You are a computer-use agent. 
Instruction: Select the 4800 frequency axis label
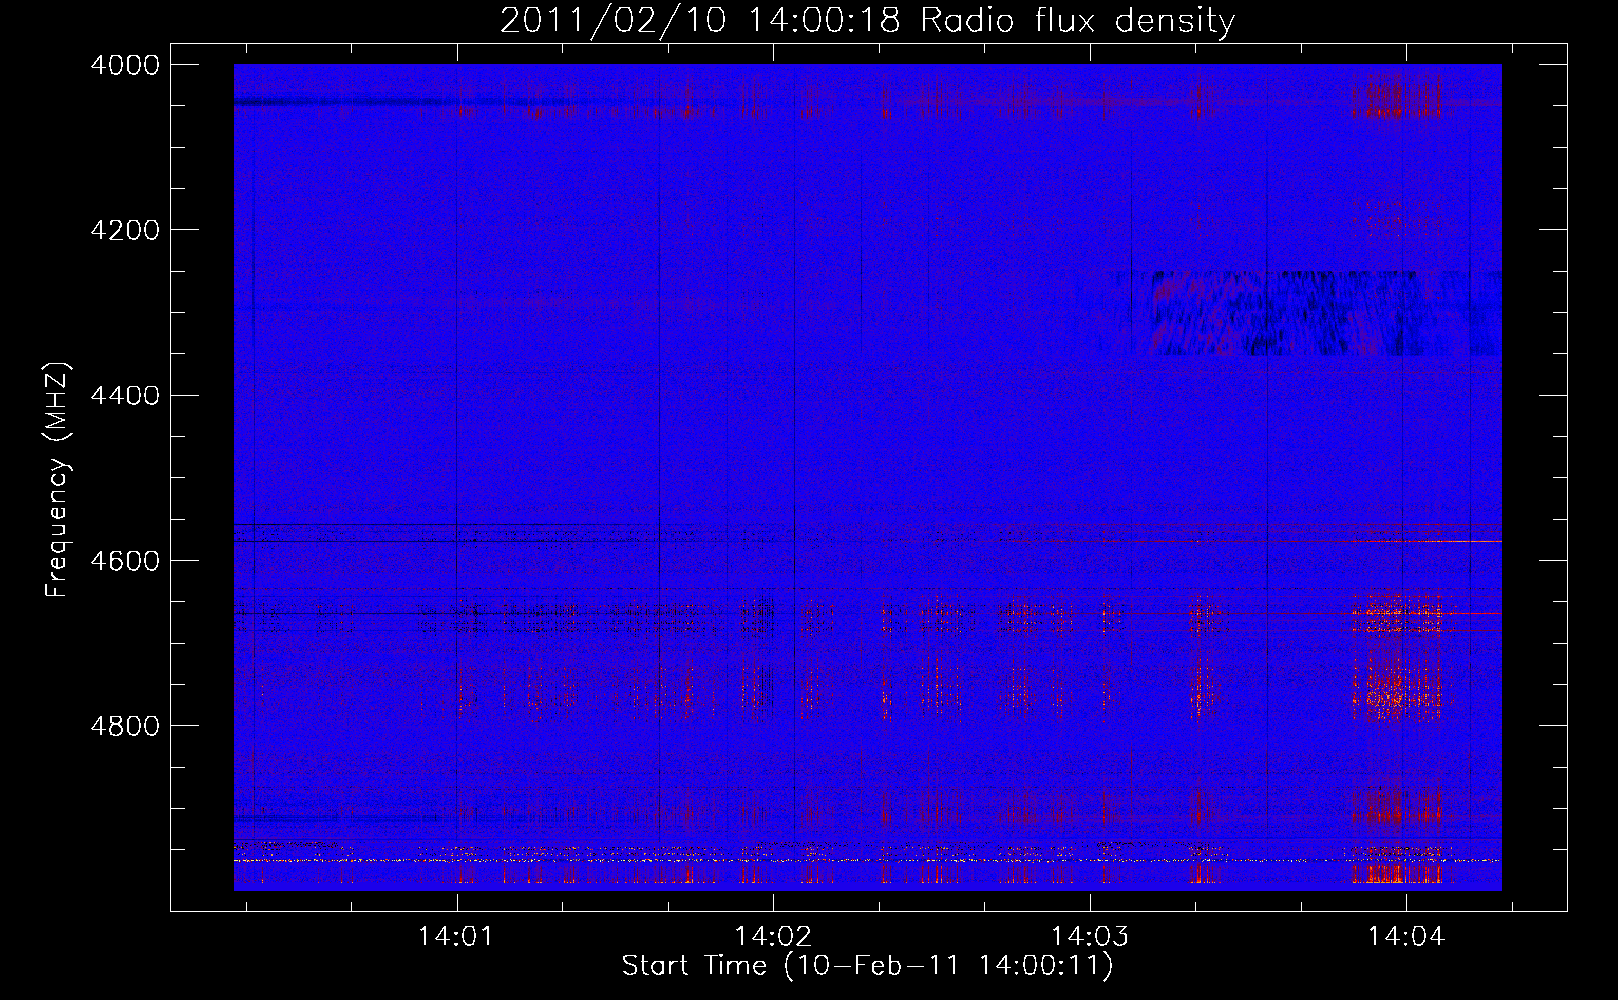(125, 725)
